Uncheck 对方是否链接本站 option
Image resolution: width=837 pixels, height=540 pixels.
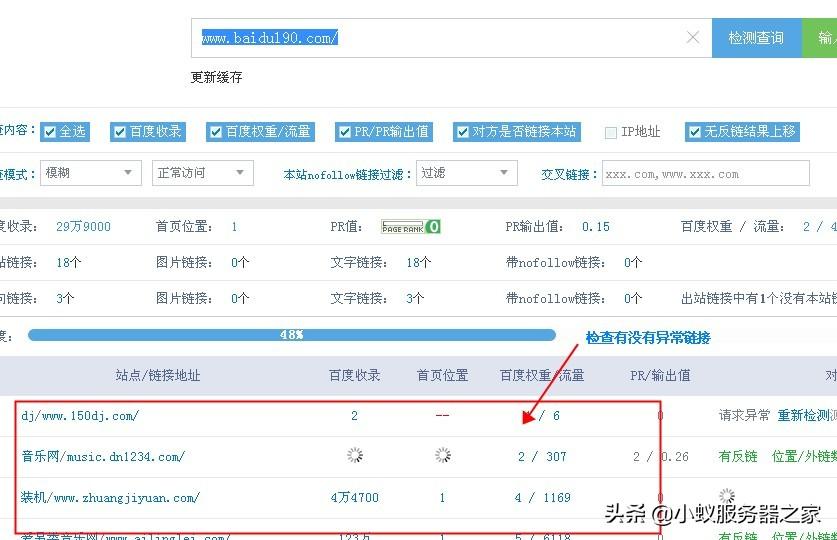(462, 132)
